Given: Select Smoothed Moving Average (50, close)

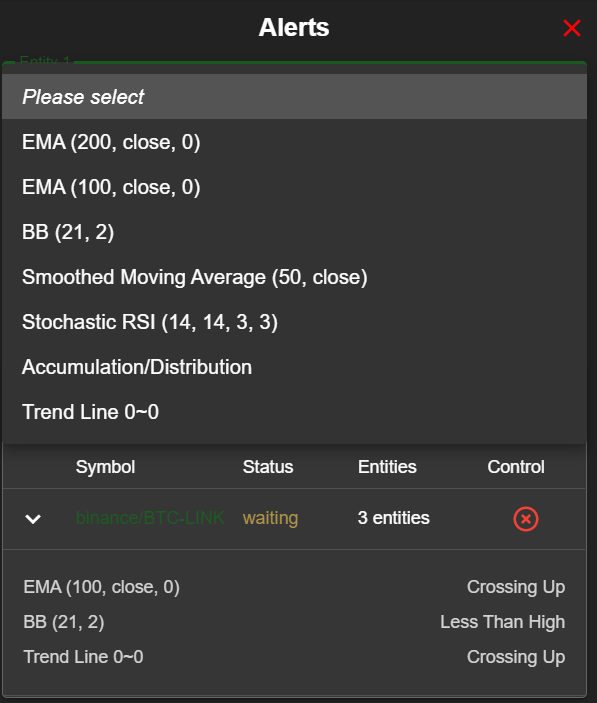Looking at the screenshot, I should [294, 277].
